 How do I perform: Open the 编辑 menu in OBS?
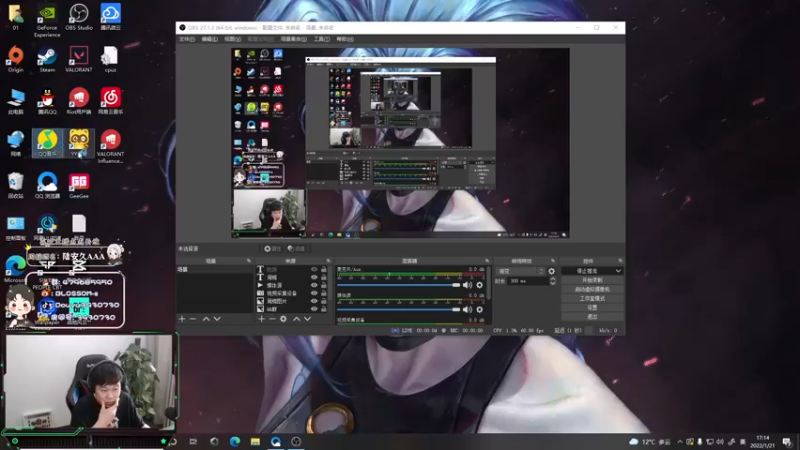click(x=209, y=39)
